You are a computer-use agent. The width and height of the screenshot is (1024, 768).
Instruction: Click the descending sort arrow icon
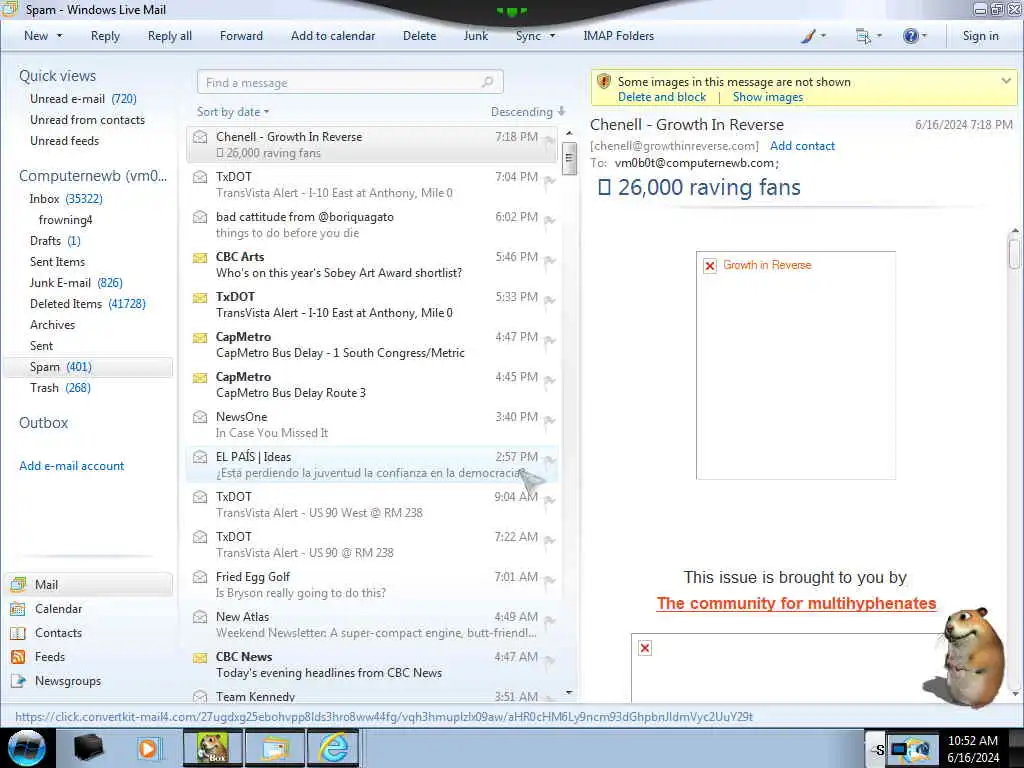[562, 112]
